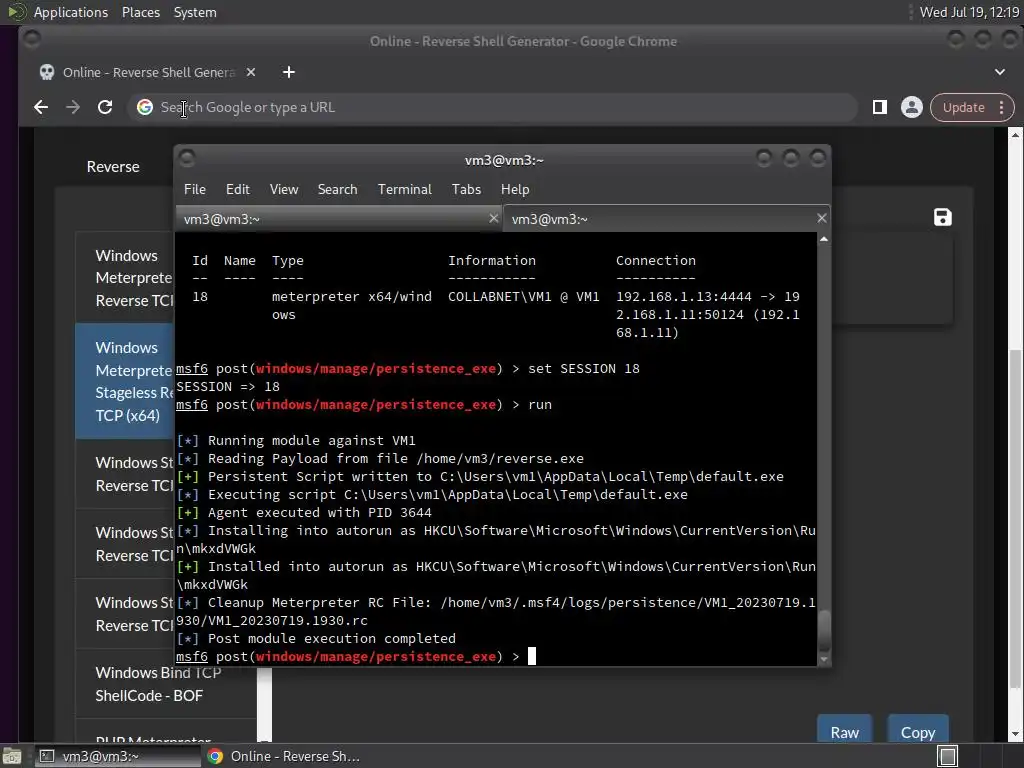This screenshot has height=768, width=1024.
Task: Click the Raw button on the webpage
Action: (844, 730)
